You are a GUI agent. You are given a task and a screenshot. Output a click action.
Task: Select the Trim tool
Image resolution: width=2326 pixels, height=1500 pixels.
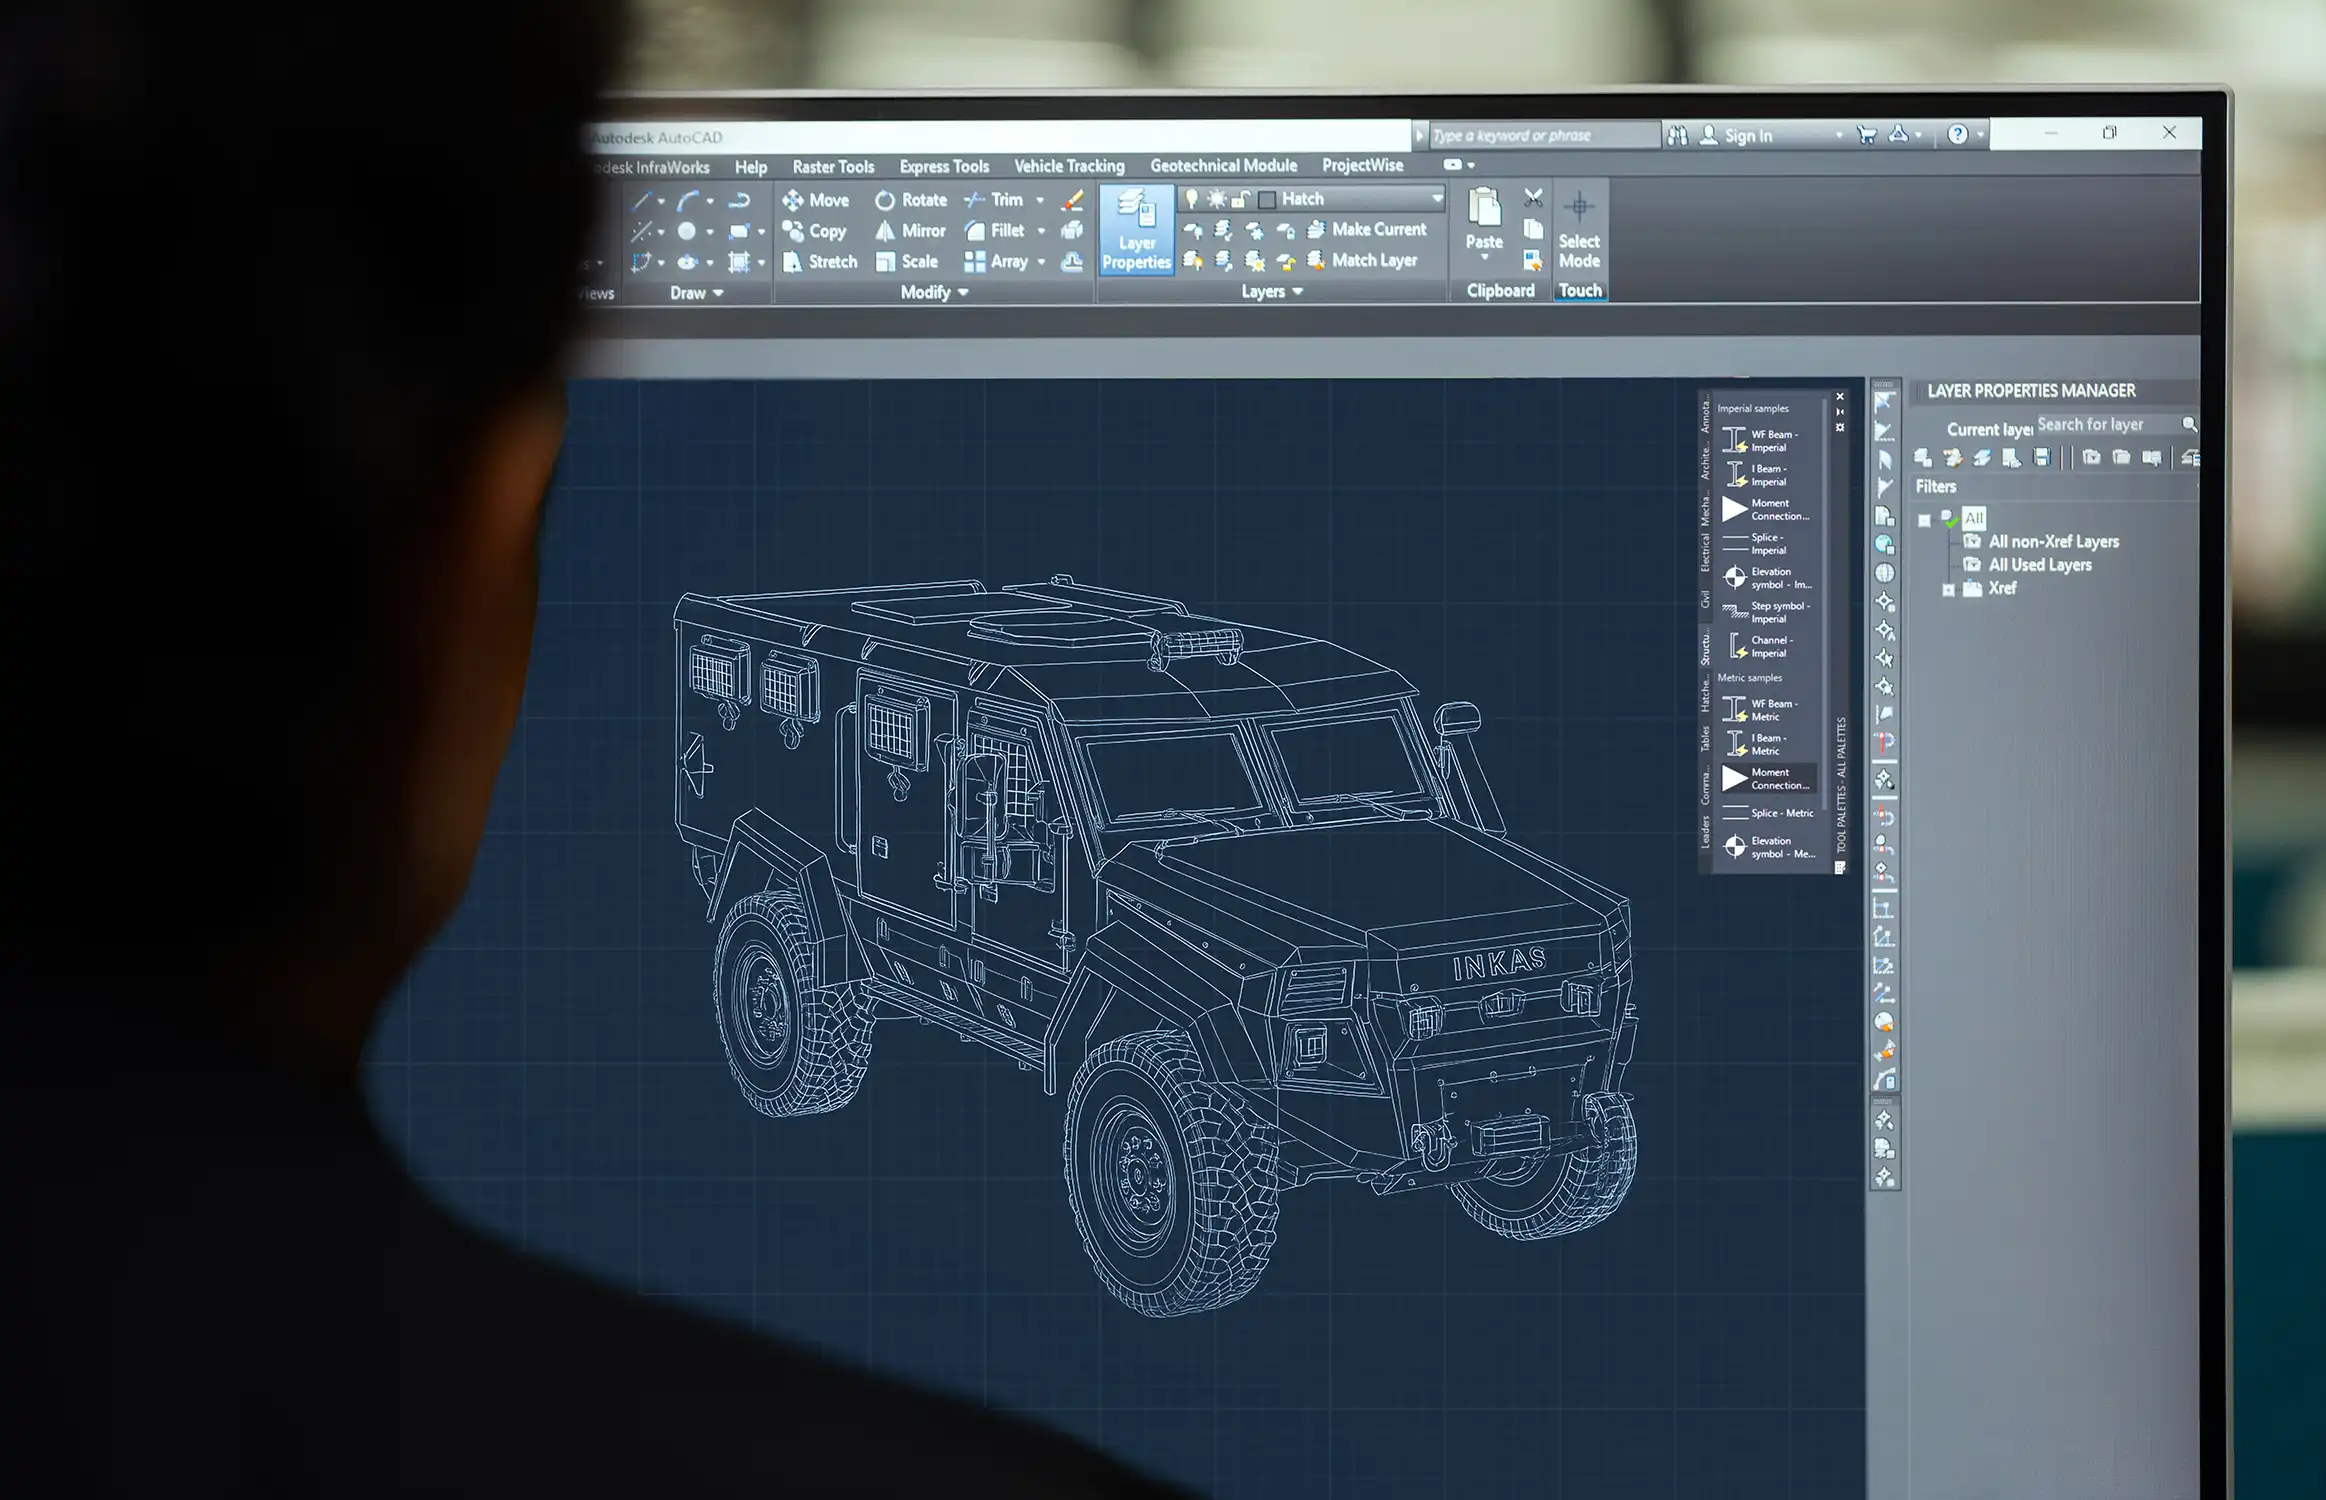tap(993, 200)
